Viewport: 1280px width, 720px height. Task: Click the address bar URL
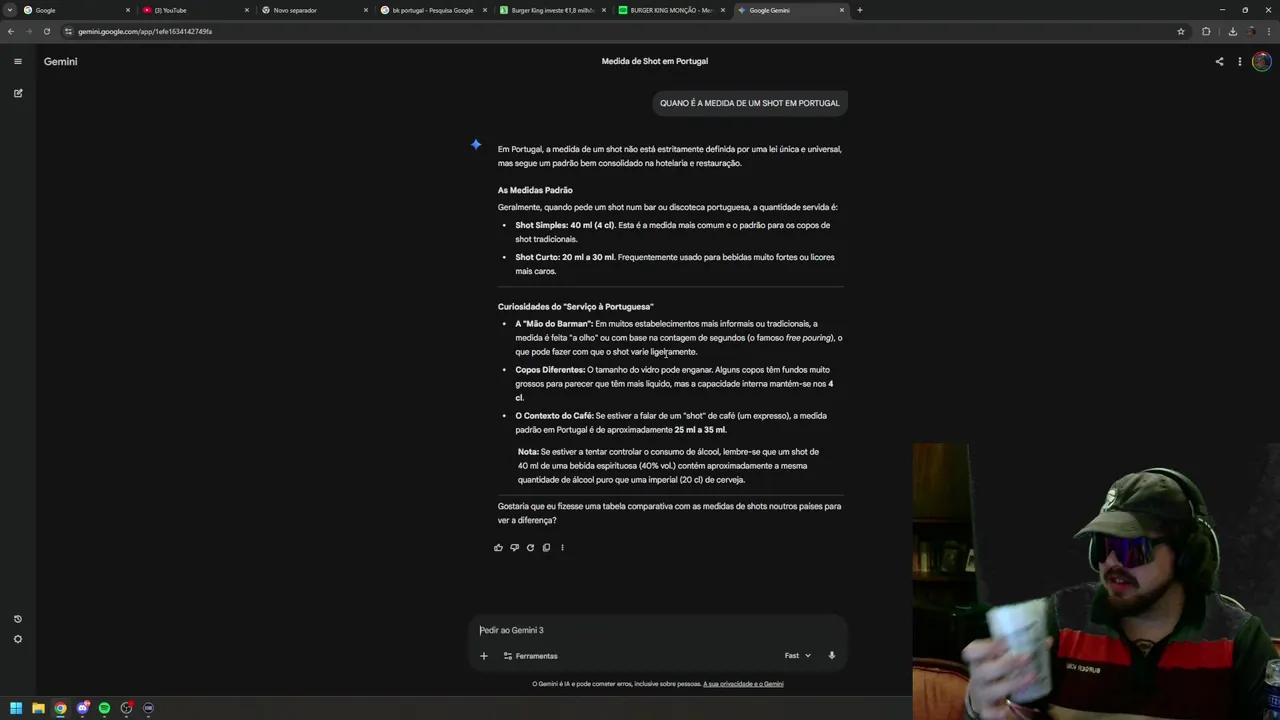click(x=145, y=31)
